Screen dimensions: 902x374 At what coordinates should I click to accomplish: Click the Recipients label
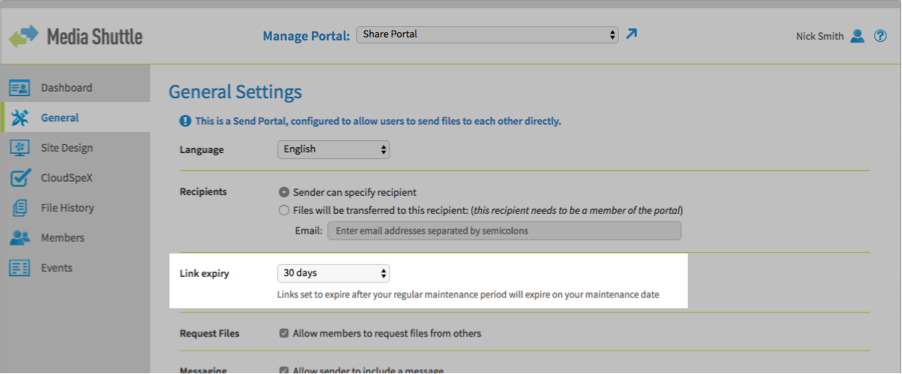(x=203, y=192)
